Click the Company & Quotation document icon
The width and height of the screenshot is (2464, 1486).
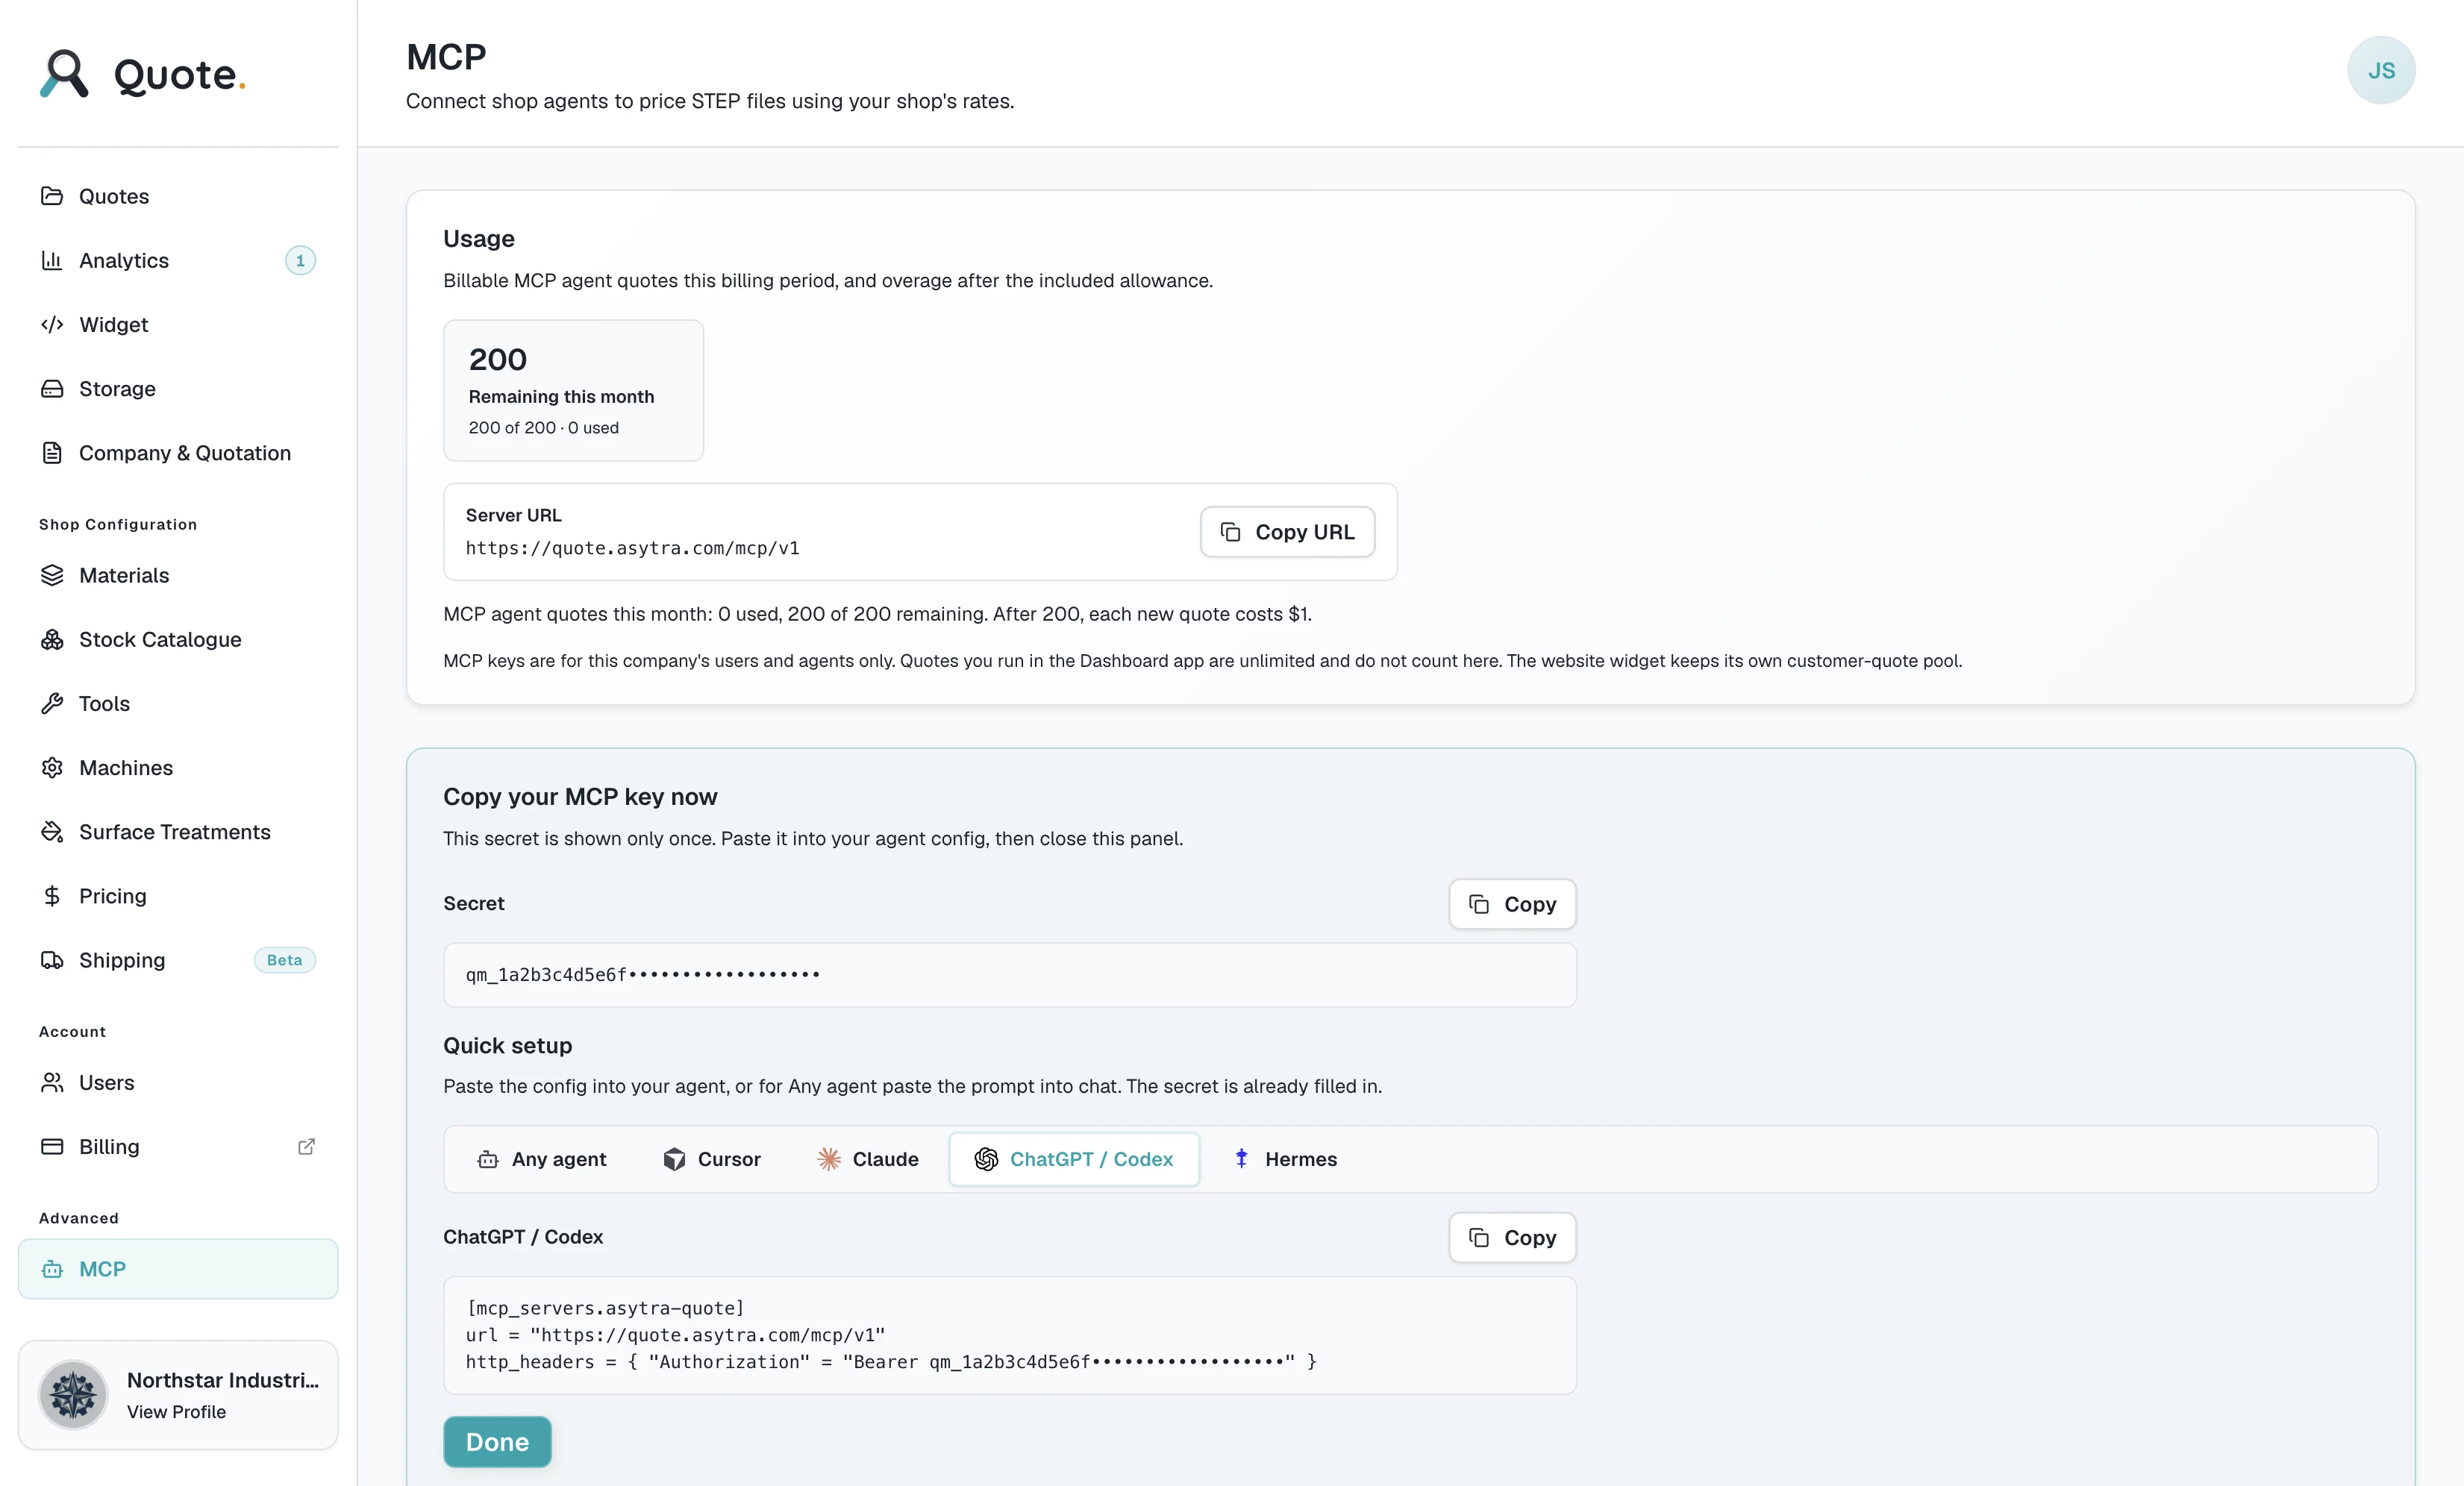(x=52, y=453)
